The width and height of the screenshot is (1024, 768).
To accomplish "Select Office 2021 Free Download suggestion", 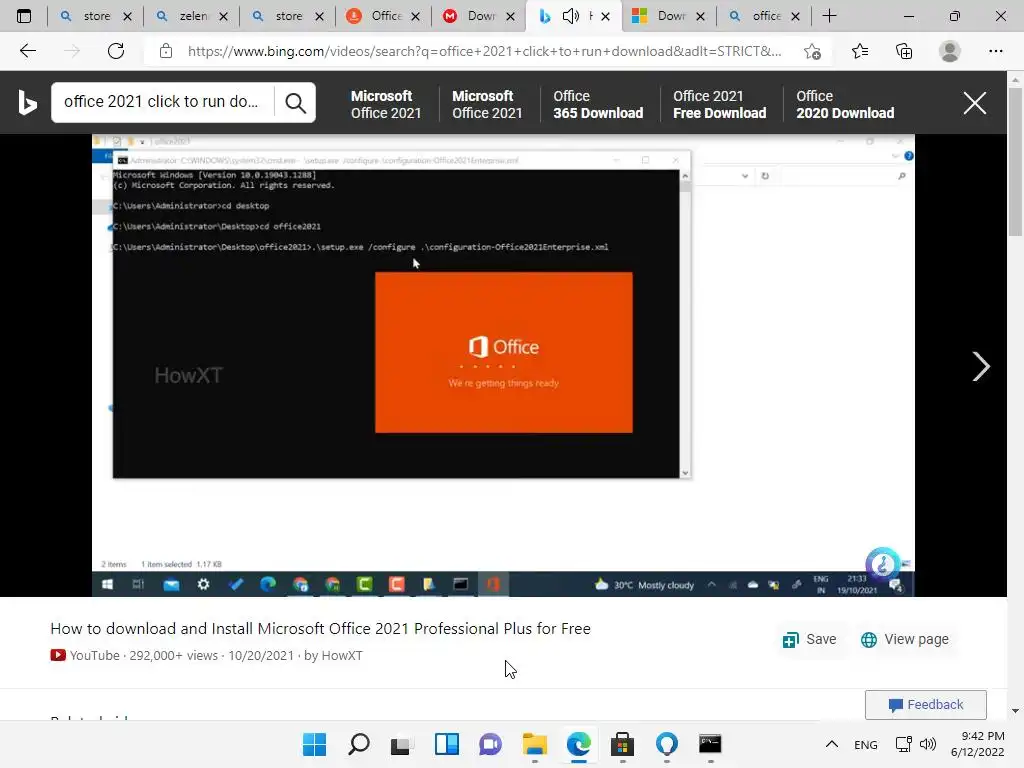I will [720, 104].
